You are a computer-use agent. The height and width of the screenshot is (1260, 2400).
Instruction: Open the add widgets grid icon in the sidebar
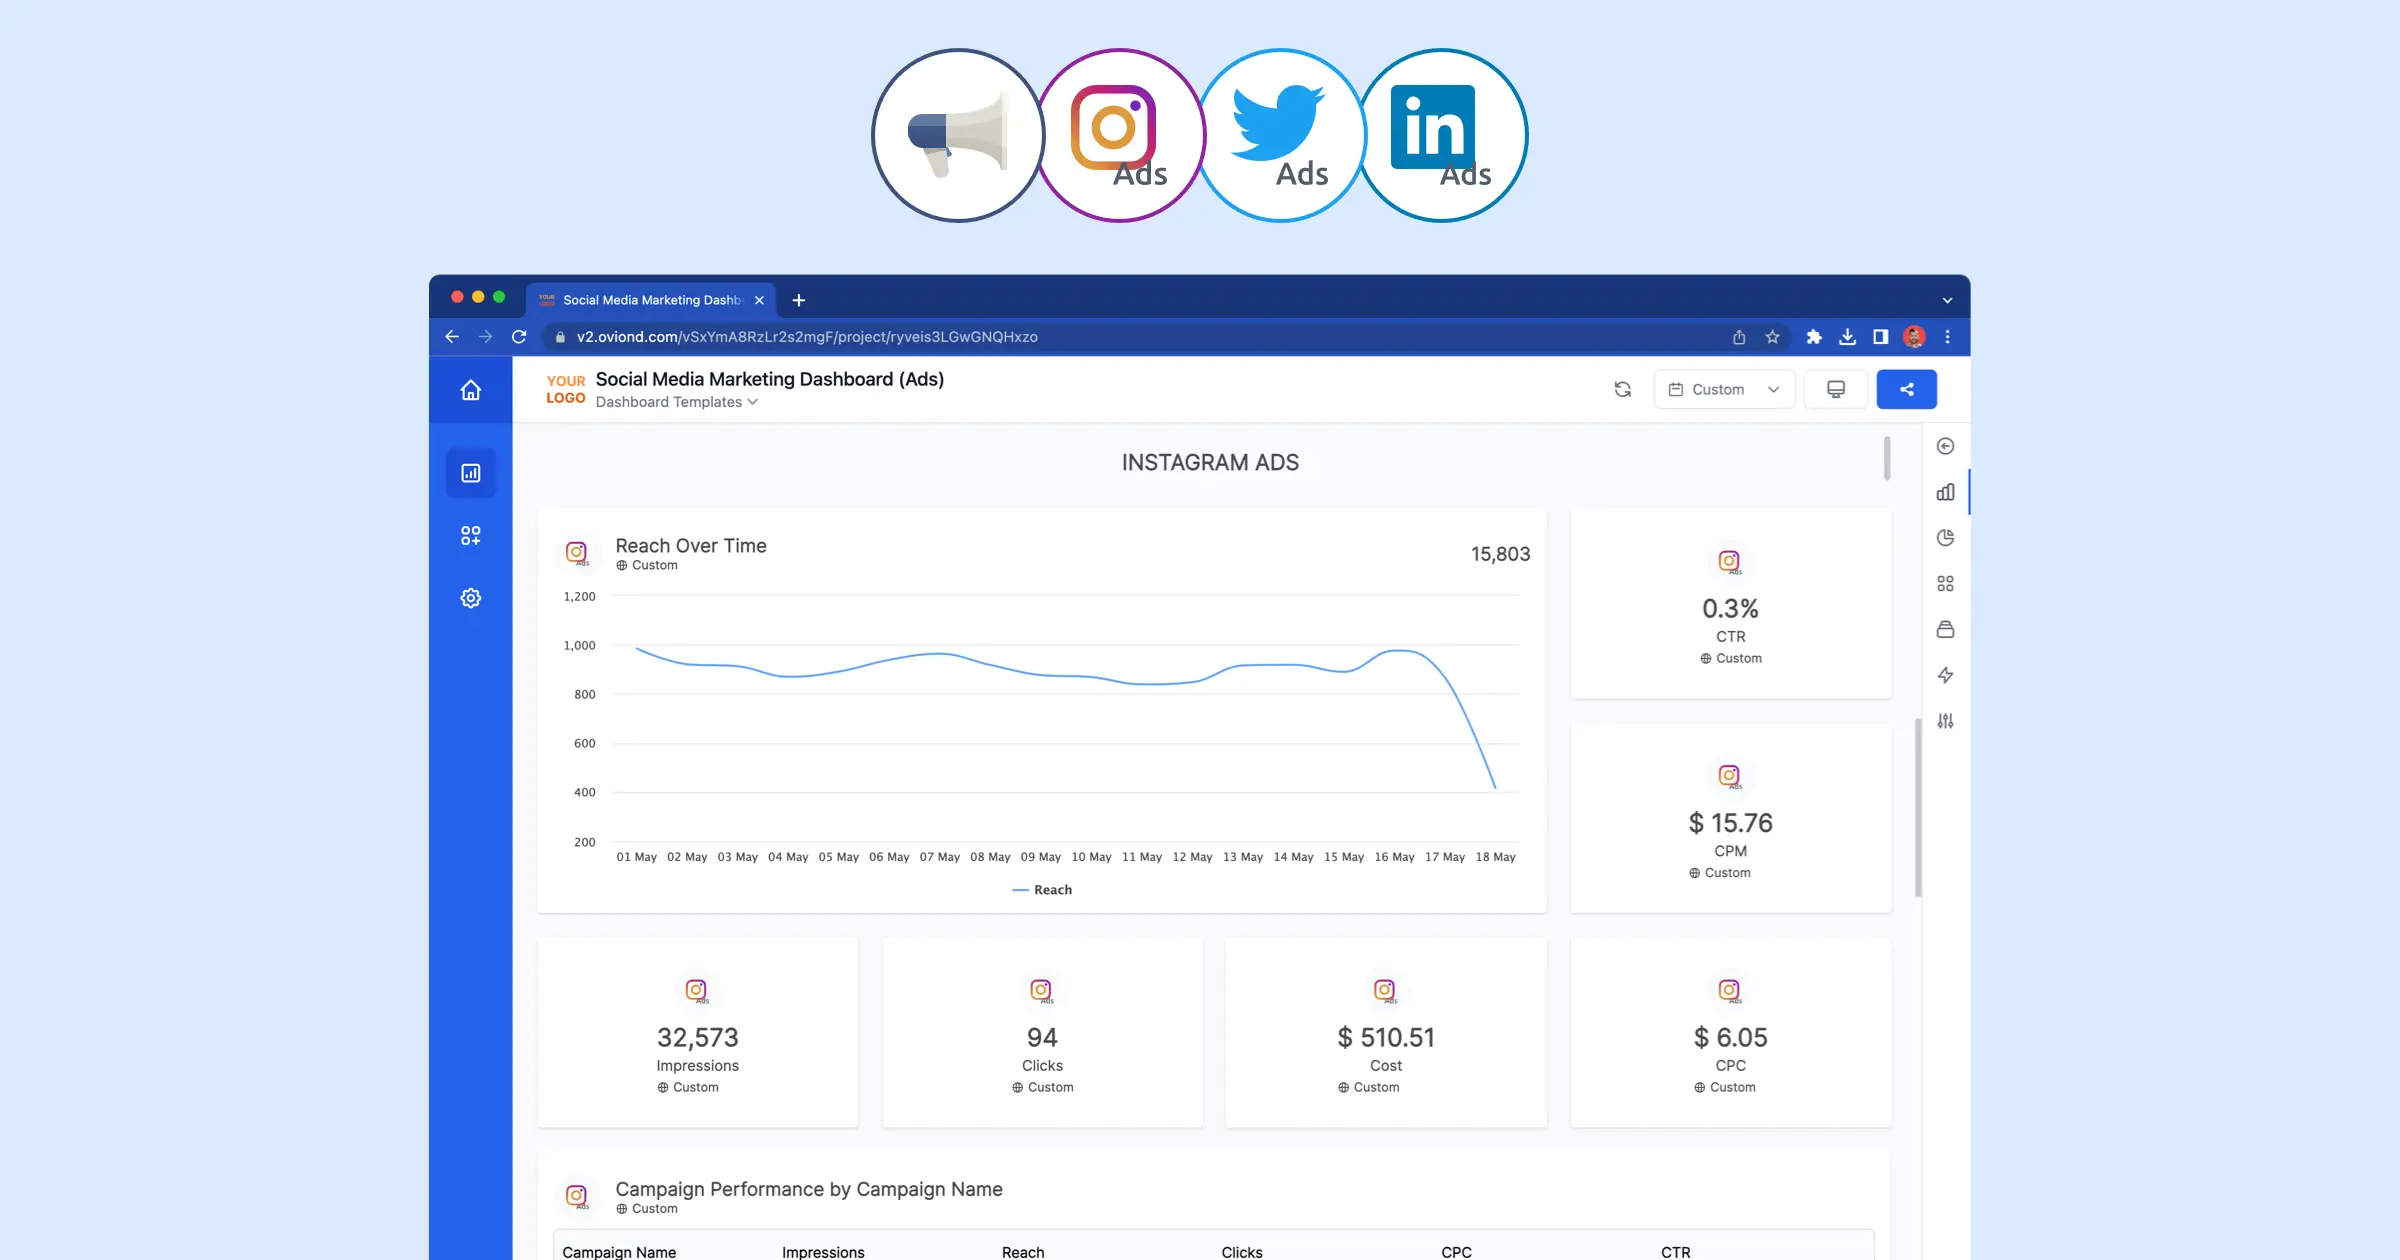(470, 536)
